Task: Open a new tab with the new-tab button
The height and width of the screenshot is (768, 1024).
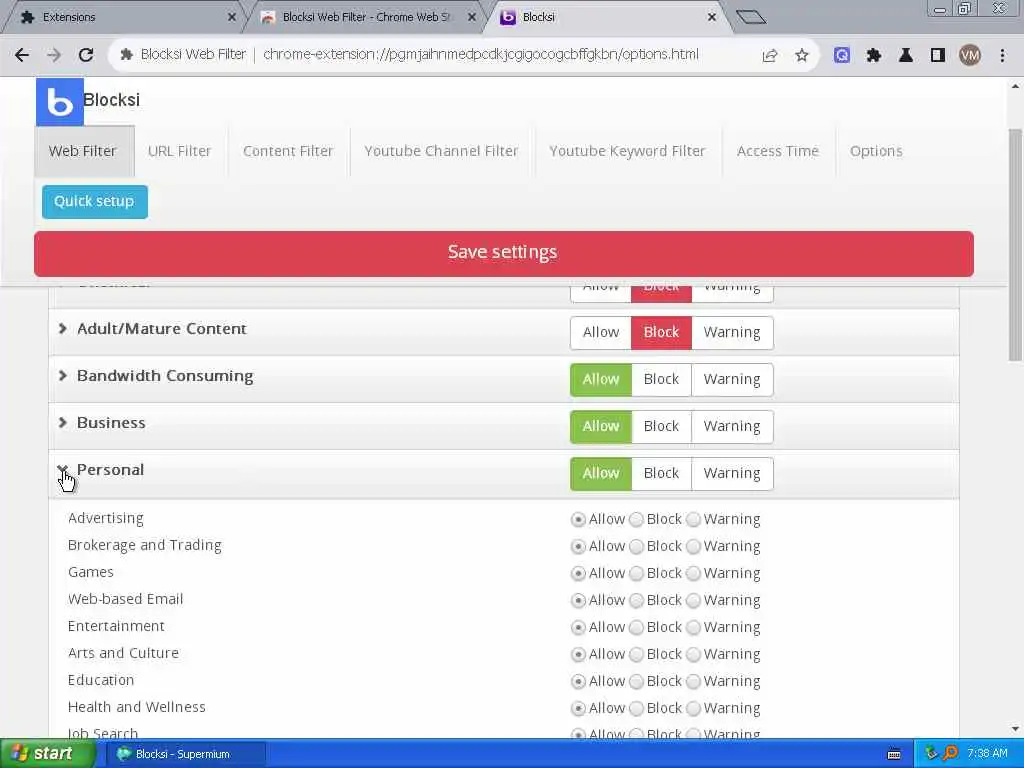Action: click(x=750, y=17)
